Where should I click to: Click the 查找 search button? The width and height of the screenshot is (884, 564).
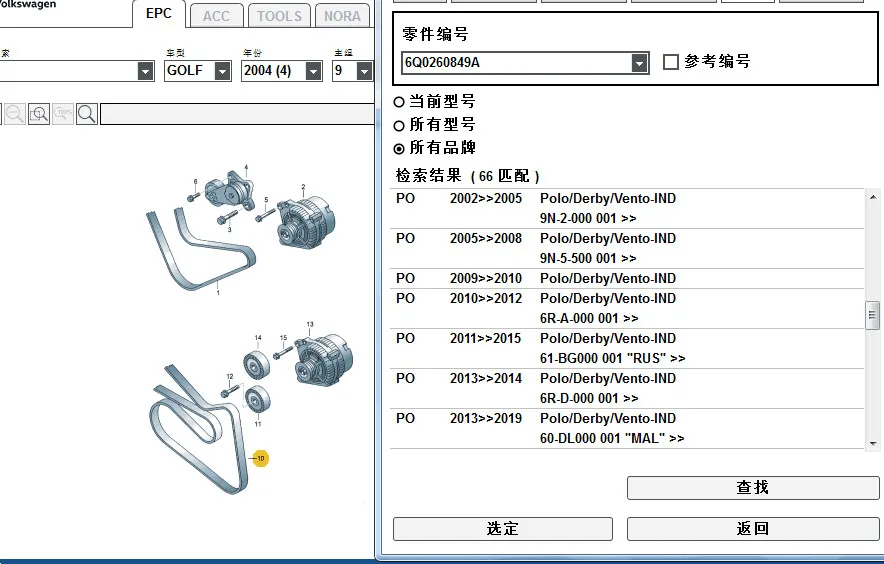(753, 487)
